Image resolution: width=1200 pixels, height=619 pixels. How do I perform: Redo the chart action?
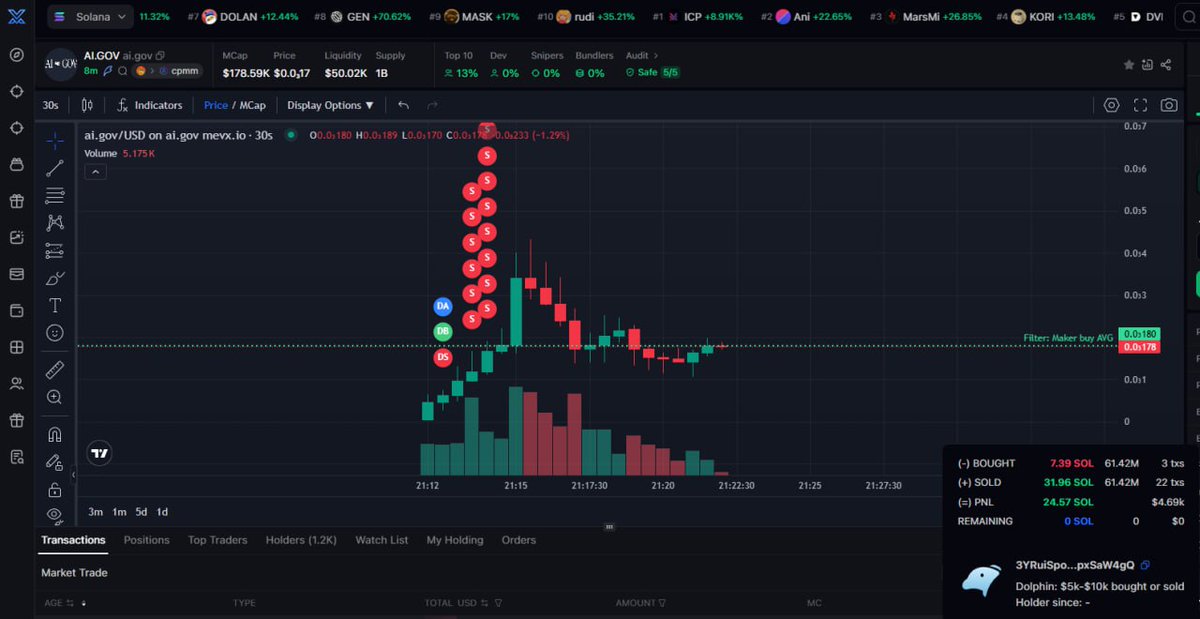[432, 105]
